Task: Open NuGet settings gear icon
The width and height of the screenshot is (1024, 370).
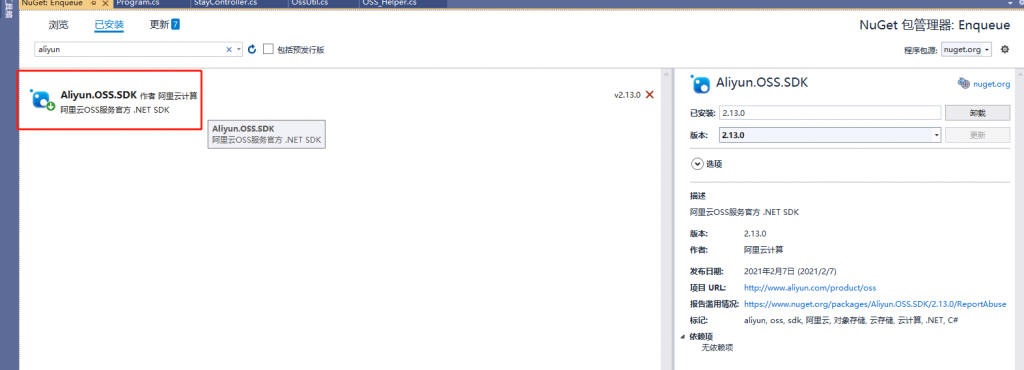Action: click(x=1005, y=49)
